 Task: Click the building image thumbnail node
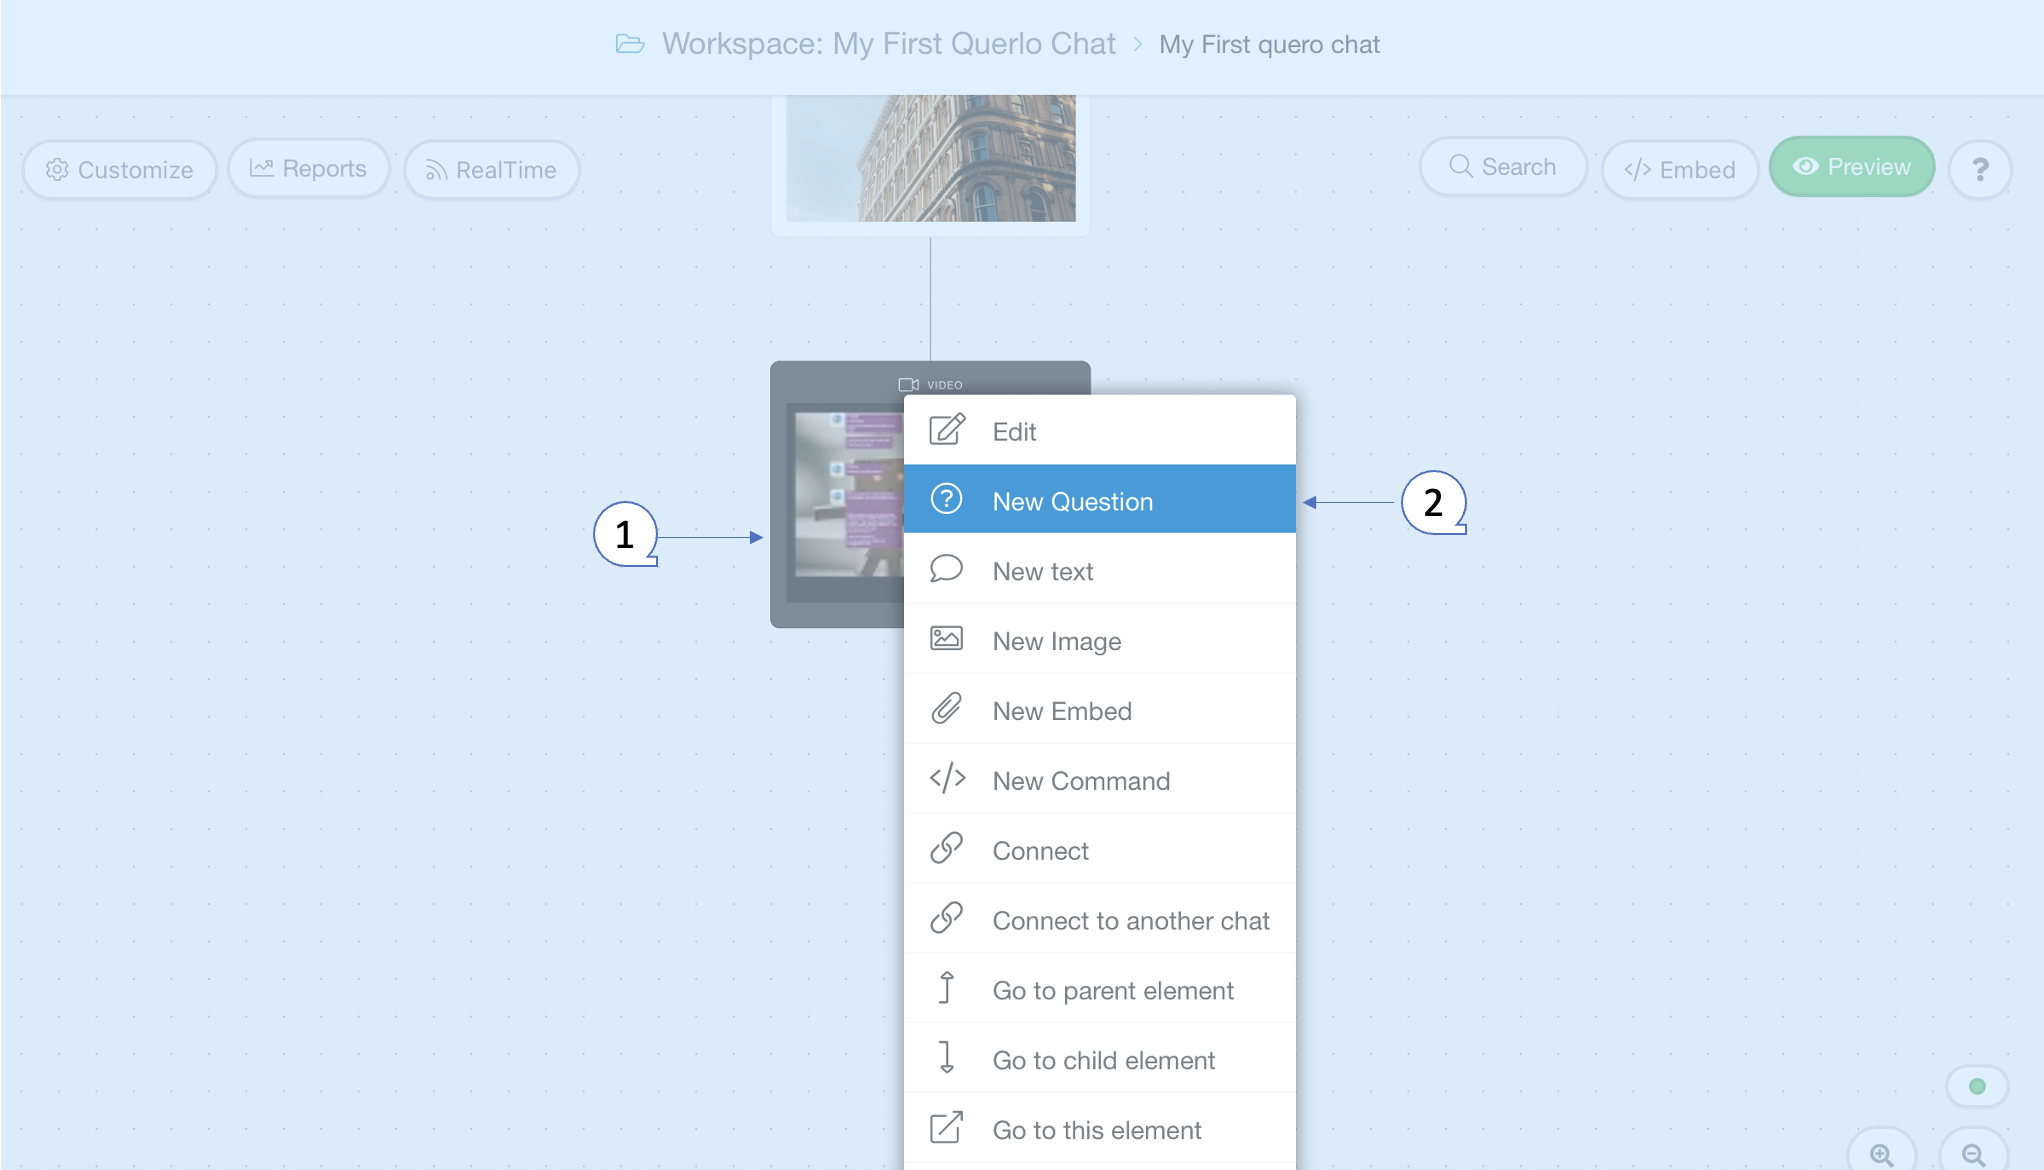click(x=930, y=160)
